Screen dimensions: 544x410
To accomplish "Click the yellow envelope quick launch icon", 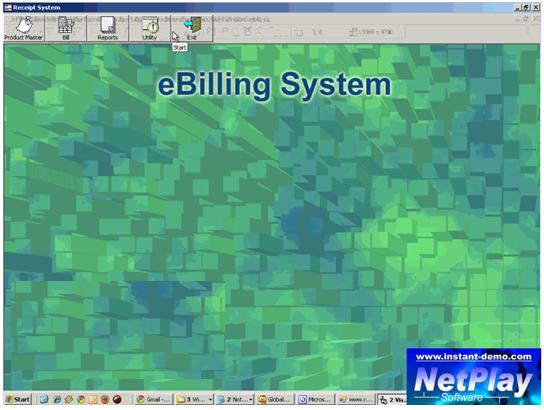I will coord(93,399).
